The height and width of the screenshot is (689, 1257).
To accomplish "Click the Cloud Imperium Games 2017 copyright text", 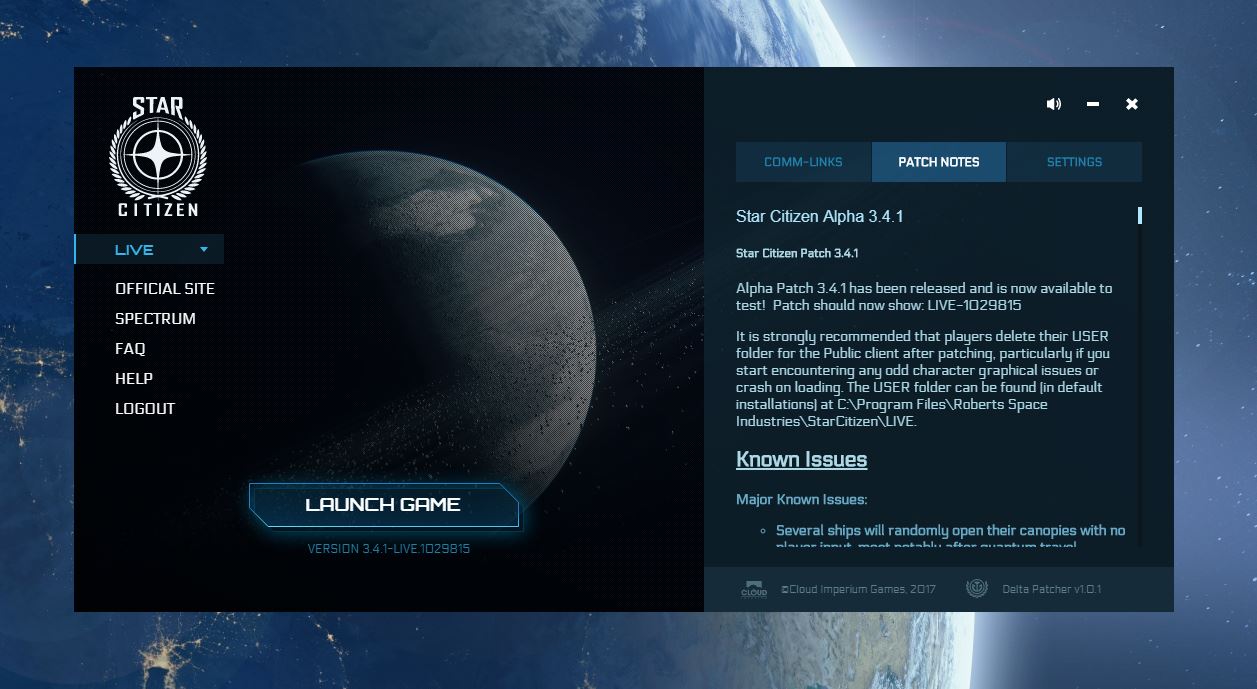I will pos(858,589).
